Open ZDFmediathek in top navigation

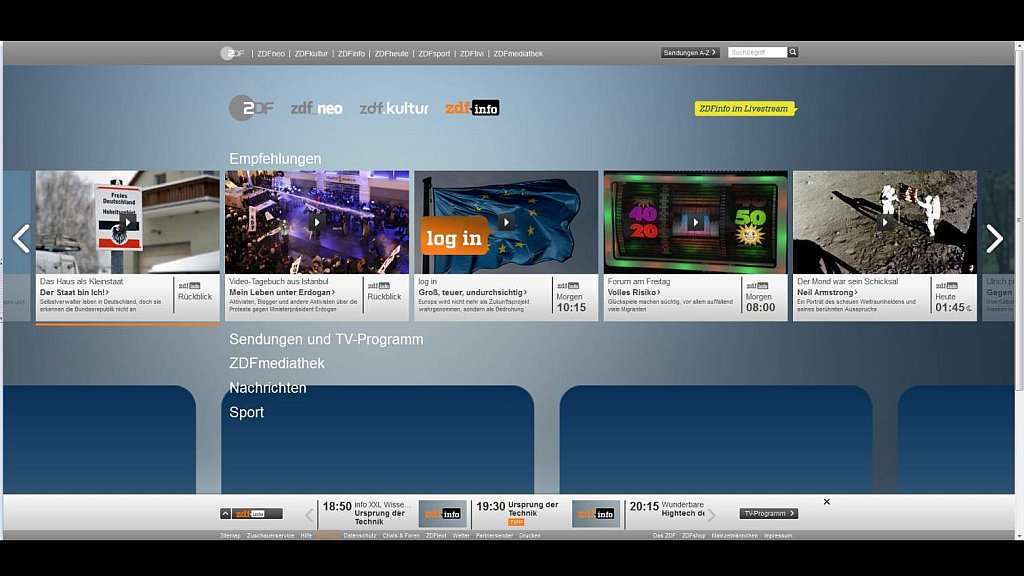coord(518,54)
